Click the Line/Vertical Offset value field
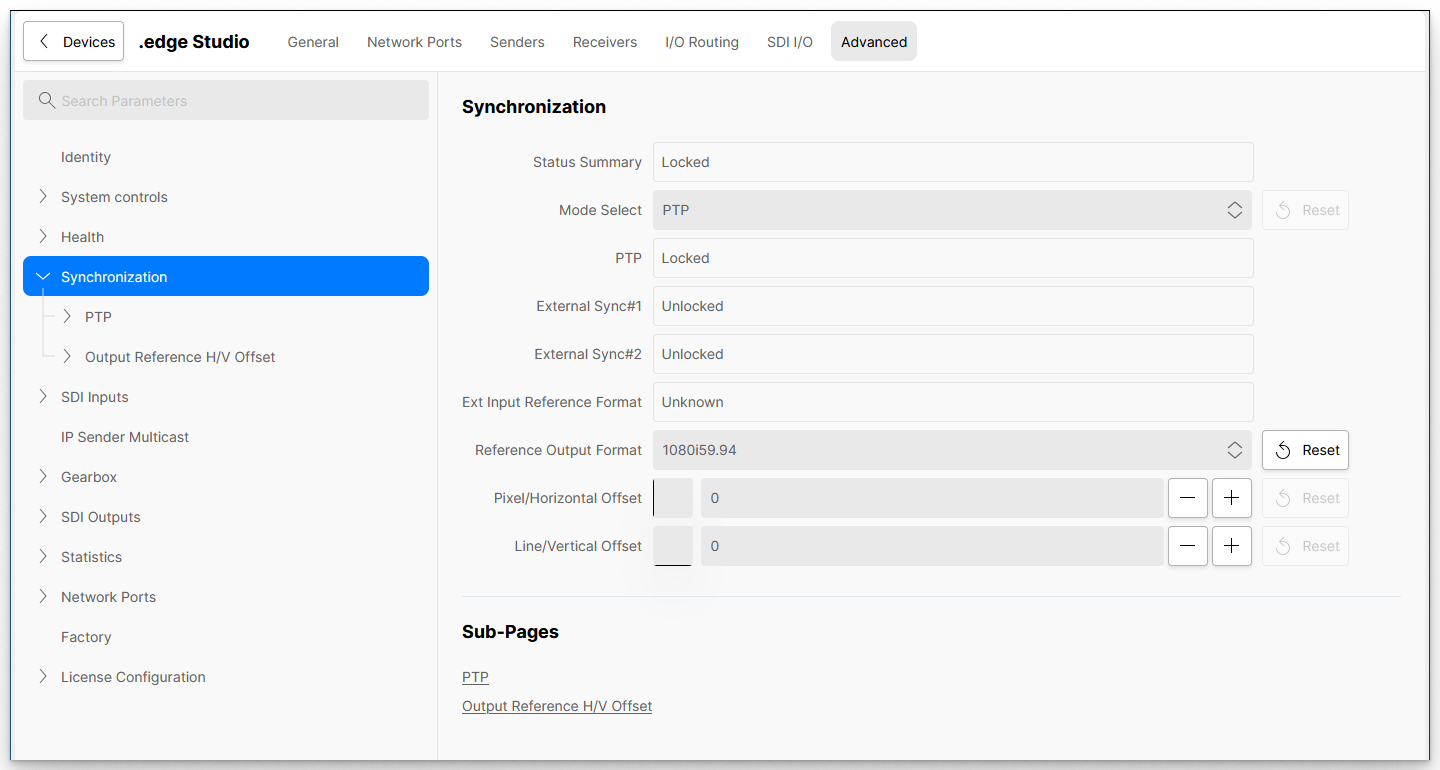This screenshot has width=1440, height=770. 930,546
